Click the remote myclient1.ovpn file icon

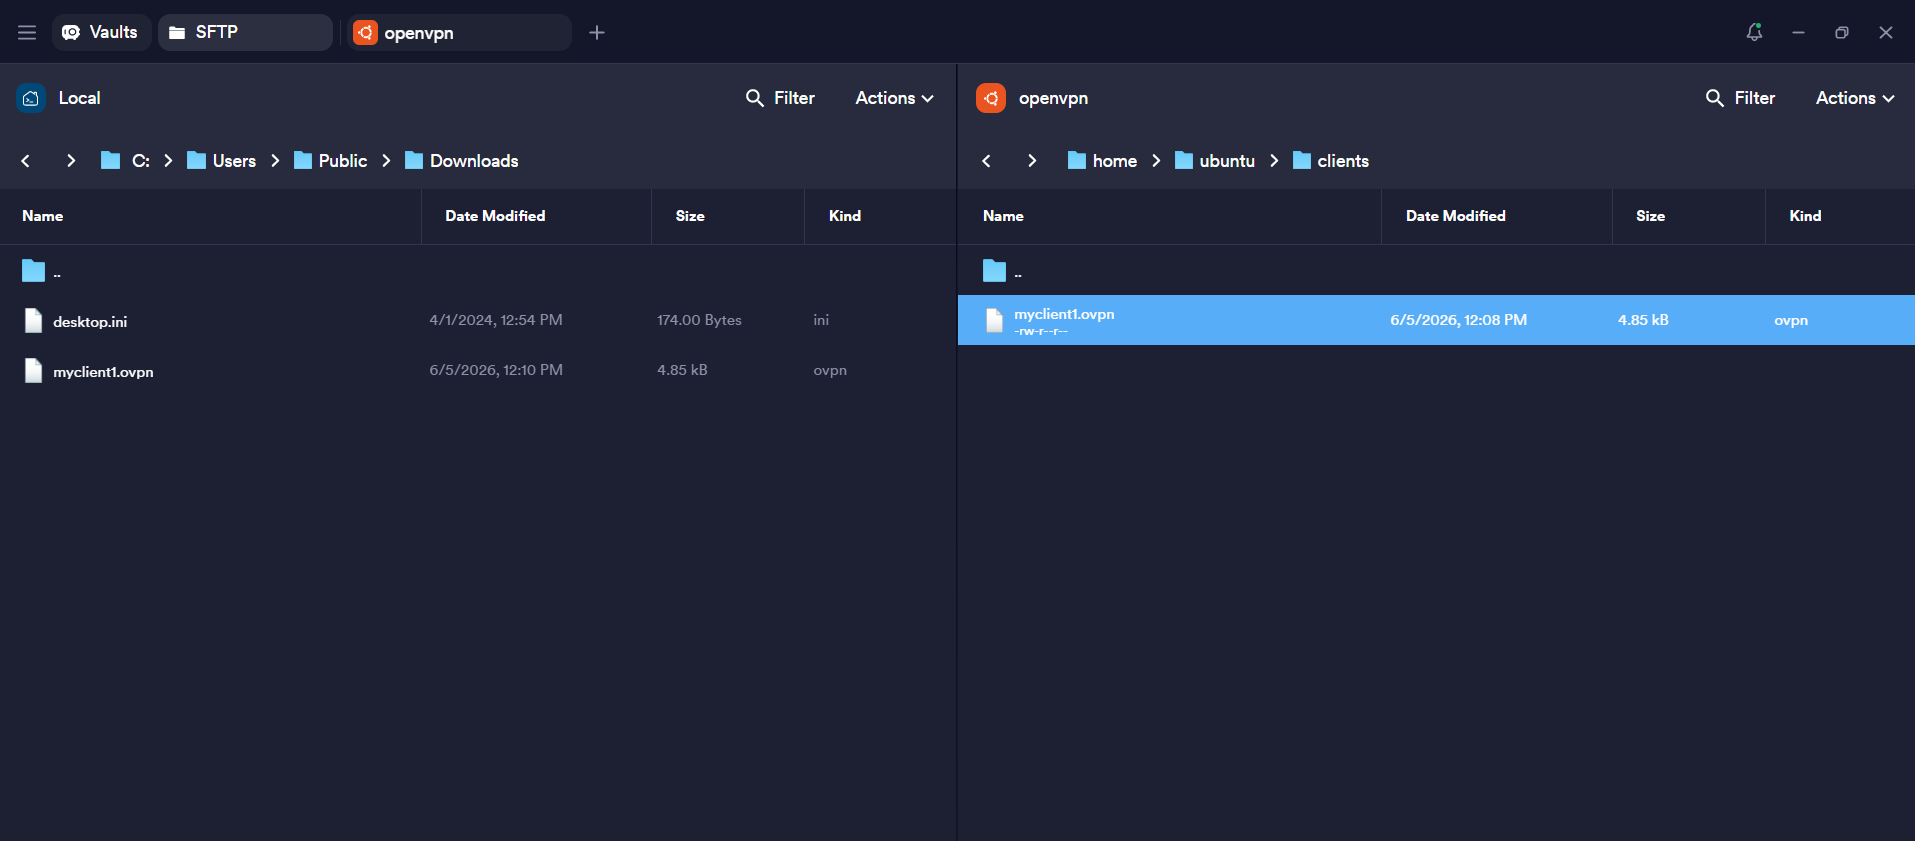(x=994, y=320)
